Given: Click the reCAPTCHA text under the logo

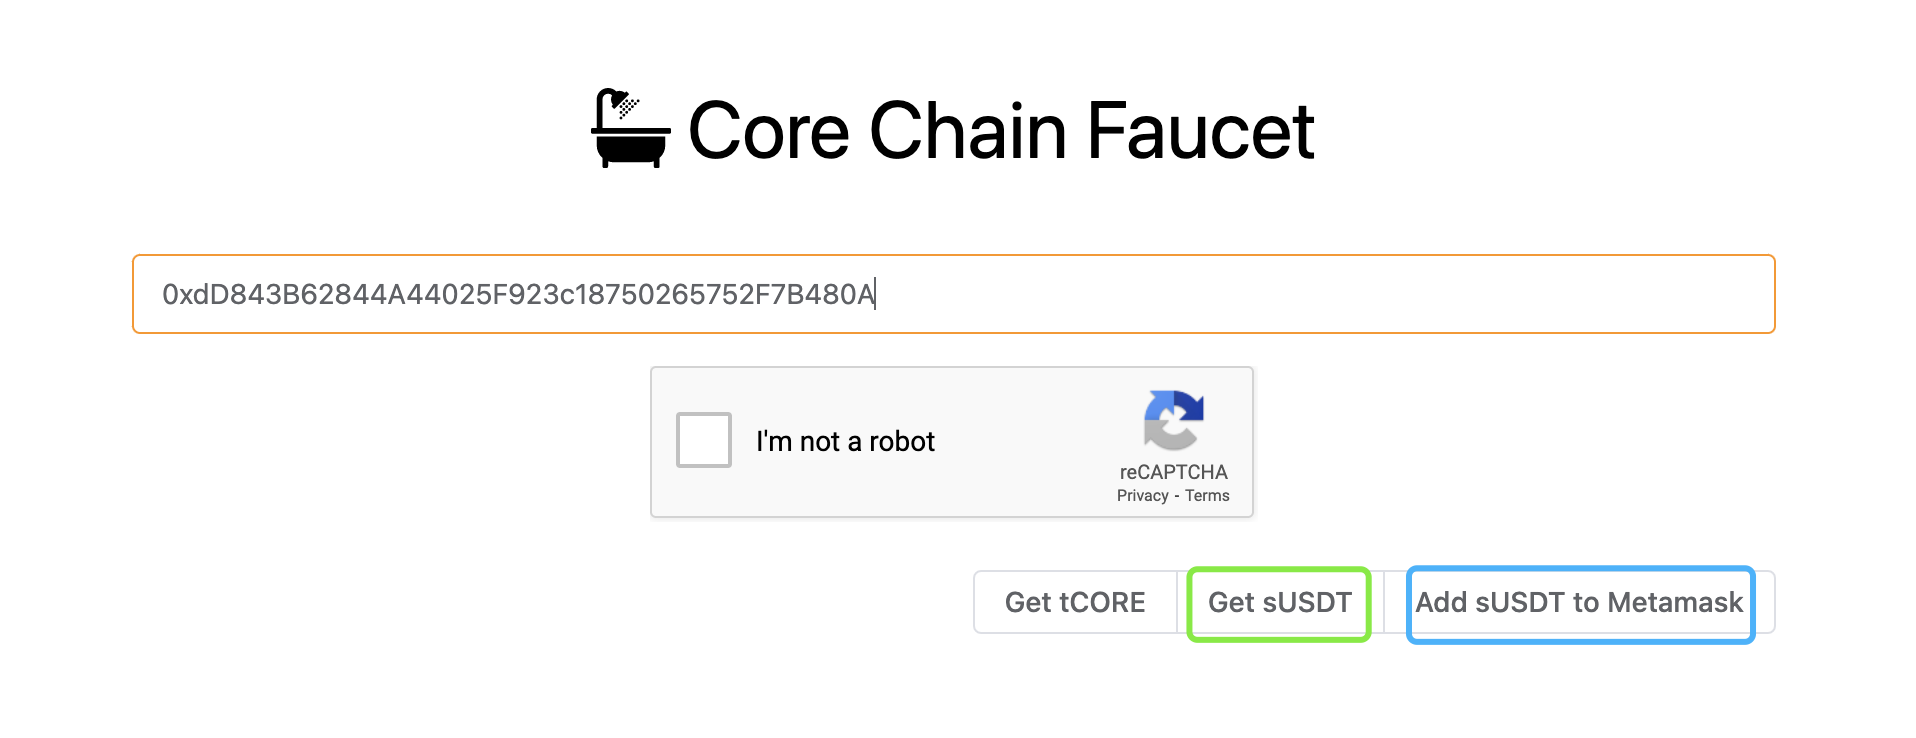Looking at the screenshot, I should [1173, 472].
